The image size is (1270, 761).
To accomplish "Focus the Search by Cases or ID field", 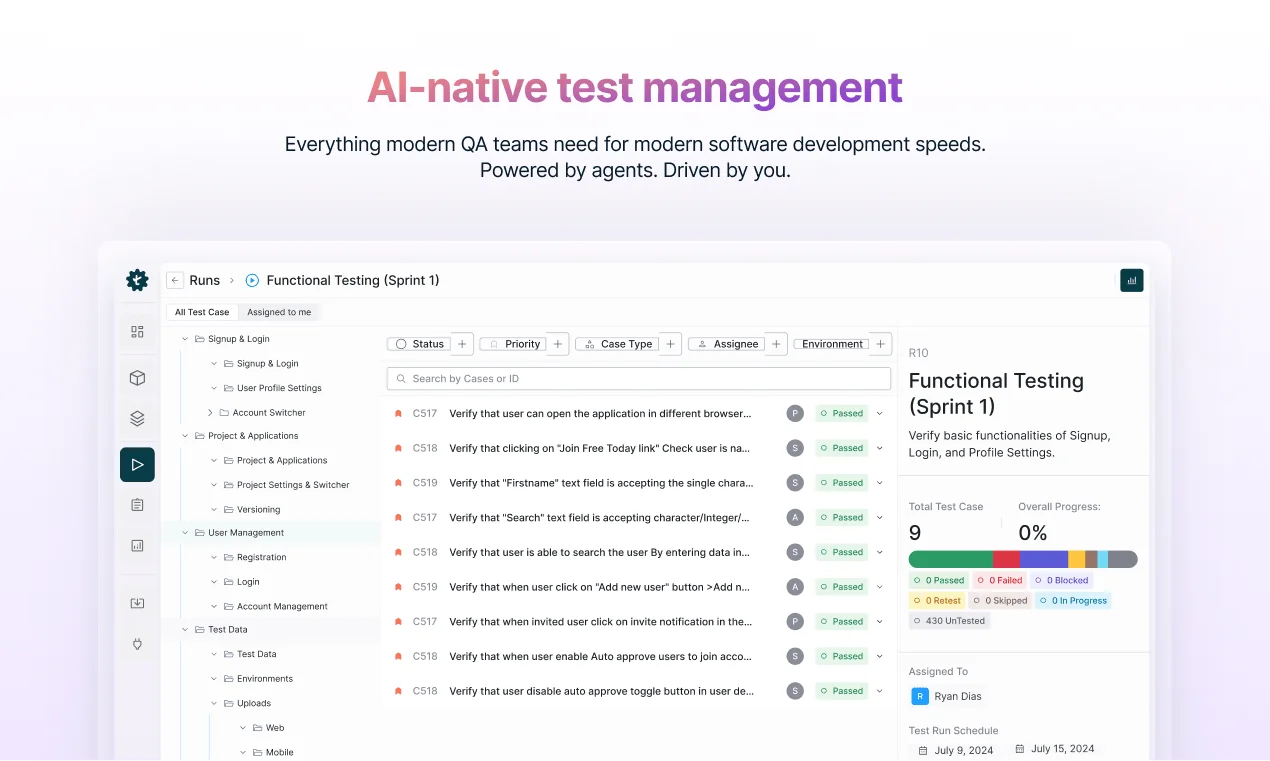I will (638, 379).
